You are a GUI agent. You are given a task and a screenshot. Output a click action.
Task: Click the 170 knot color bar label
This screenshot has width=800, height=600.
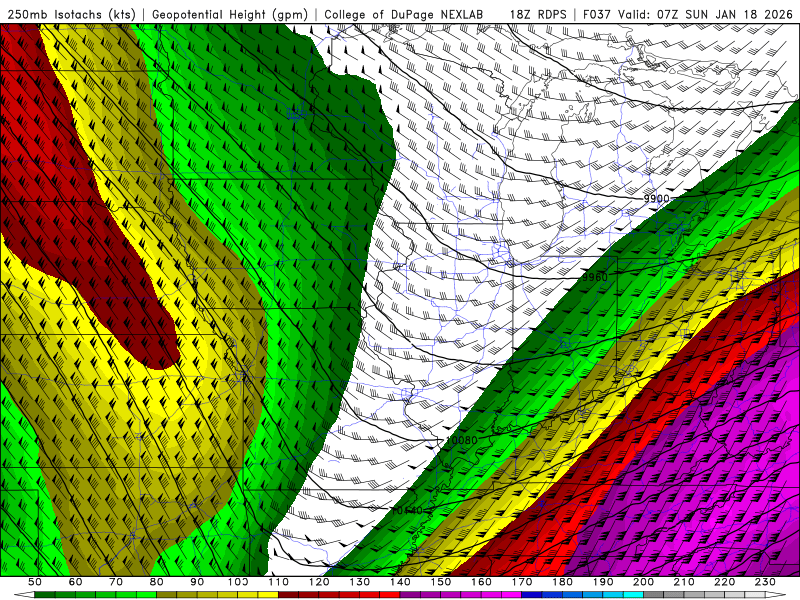pos(522,582)
